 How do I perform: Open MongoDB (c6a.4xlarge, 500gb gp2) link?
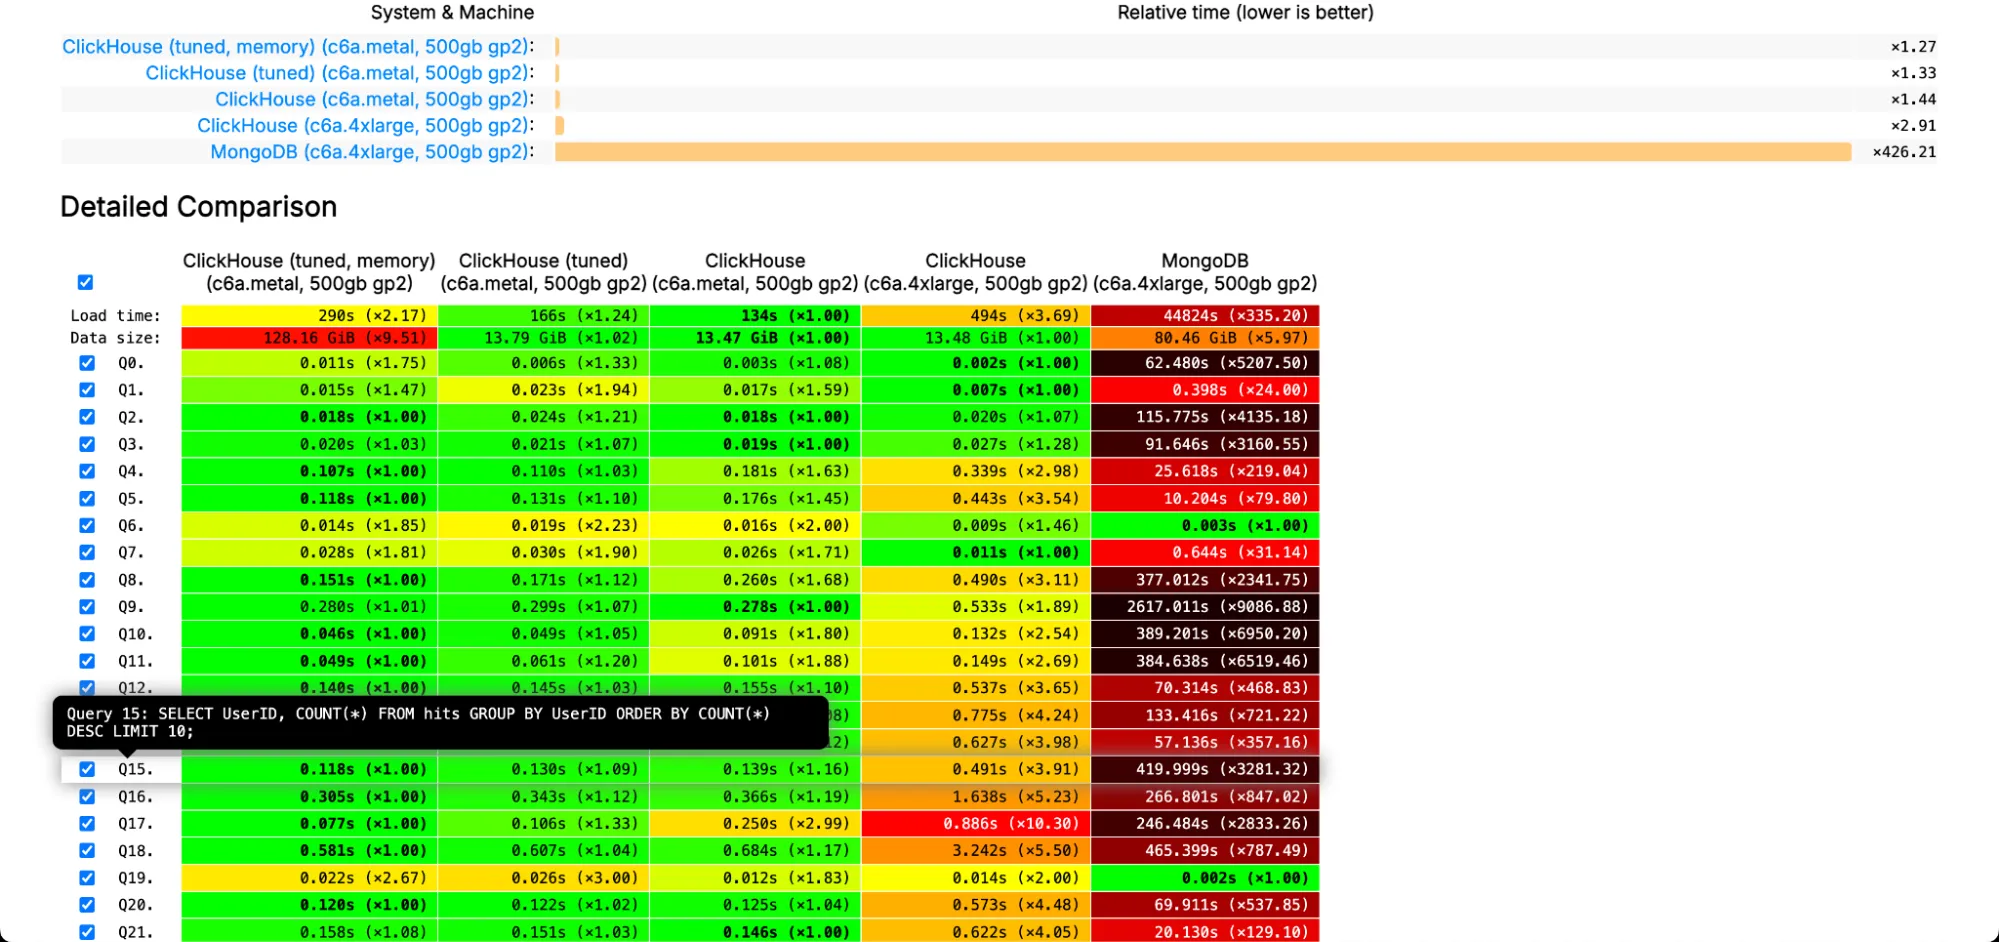point(370,152)
